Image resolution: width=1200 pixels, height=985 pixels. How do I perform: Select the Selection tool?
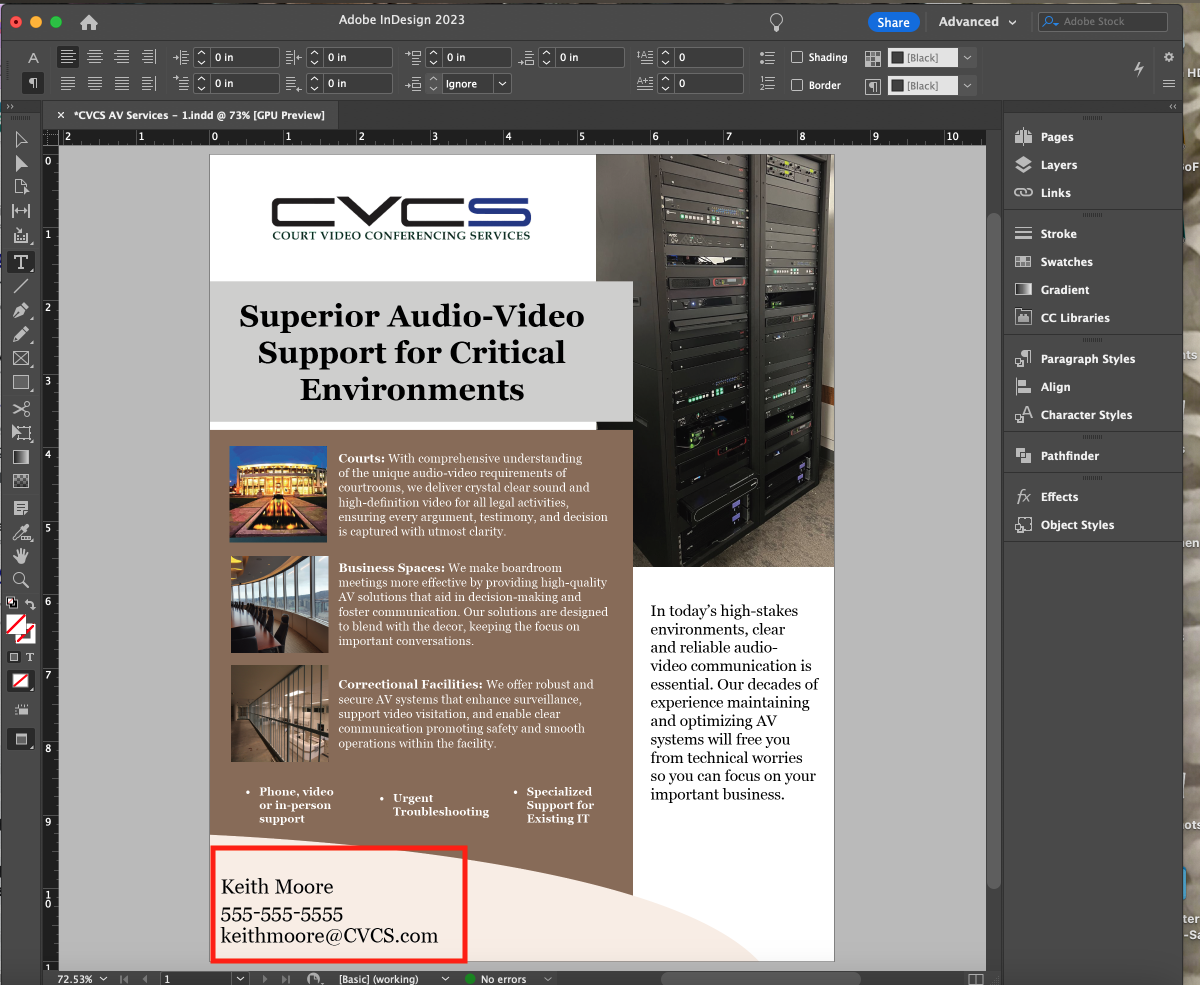[21, 139]
